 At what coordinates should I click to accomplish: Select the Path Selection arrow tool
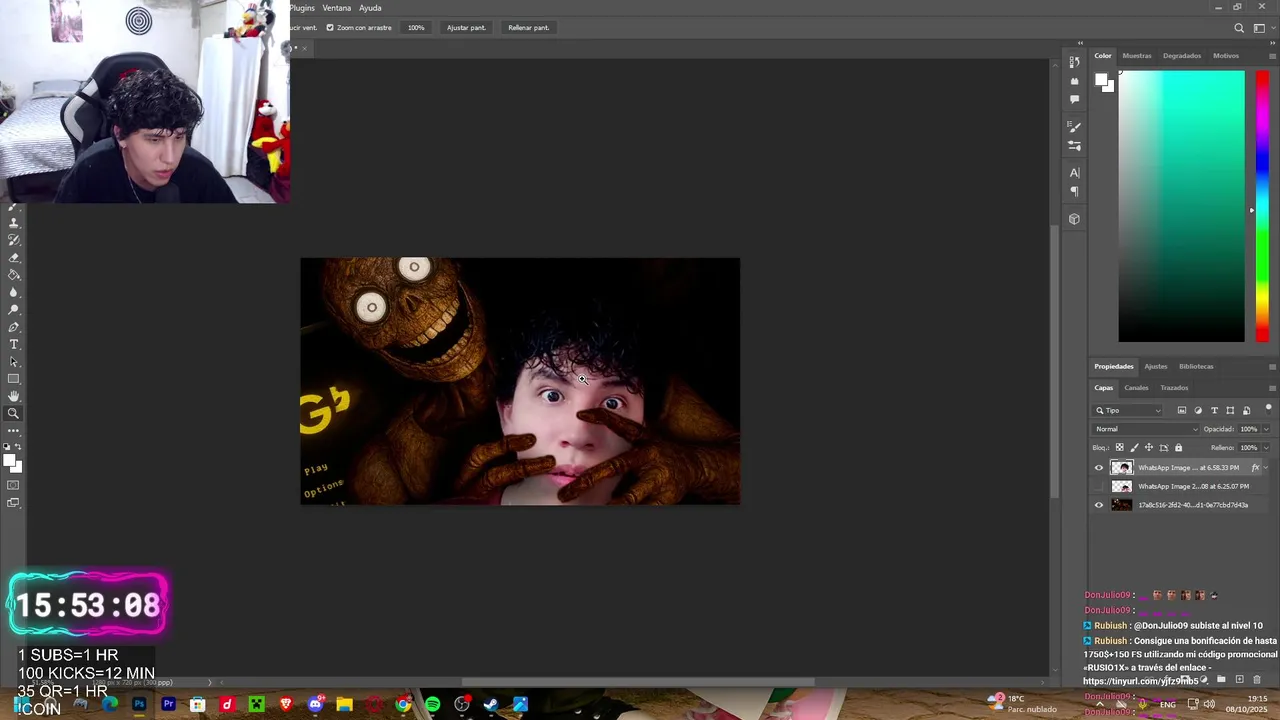(14, 361)
